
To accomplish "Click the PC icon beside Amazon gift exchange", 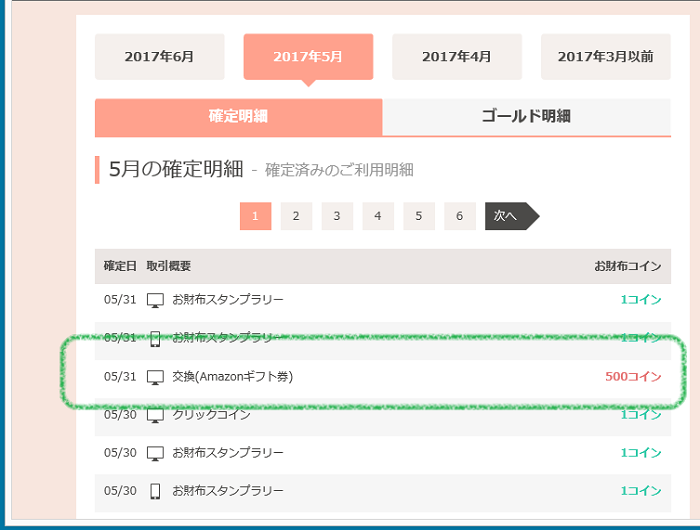I will (155, 377).
